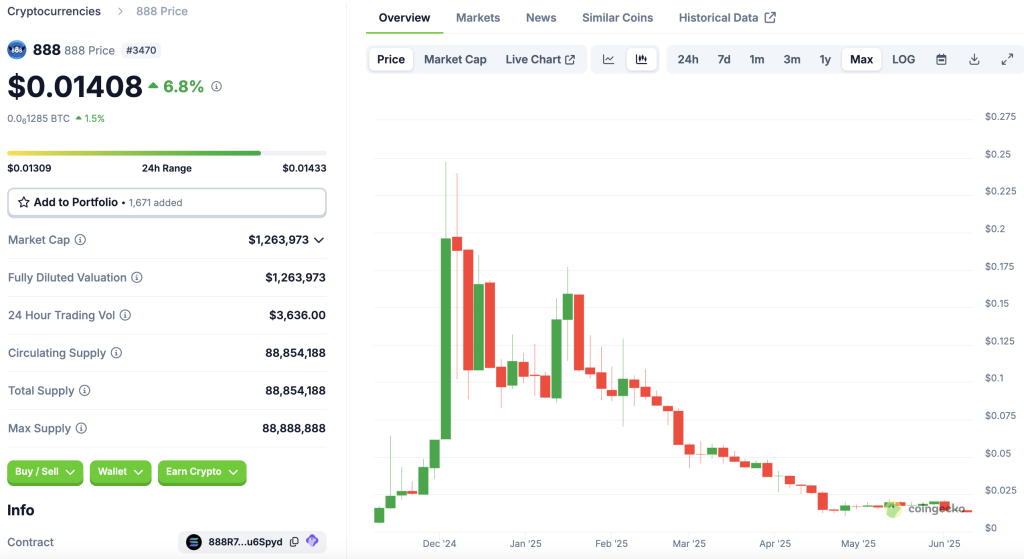The image size is (1024, 559).
Task: Click the 888 Price breadcrumb text
Action: (x=162, y=11)
